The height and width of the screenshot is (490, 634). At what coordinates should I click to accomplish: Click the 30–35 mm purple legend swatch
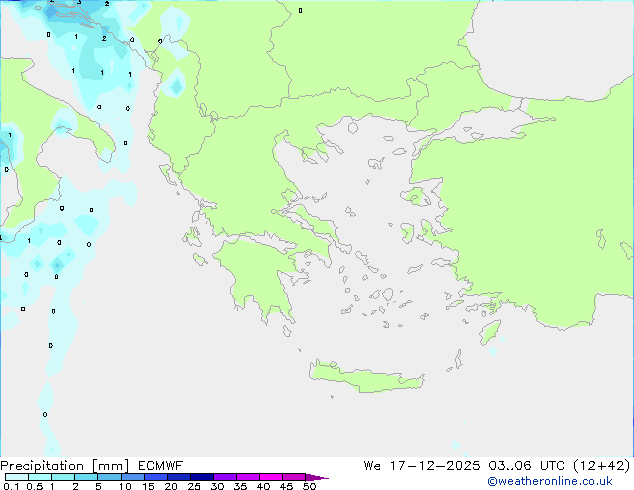point(225,477)
